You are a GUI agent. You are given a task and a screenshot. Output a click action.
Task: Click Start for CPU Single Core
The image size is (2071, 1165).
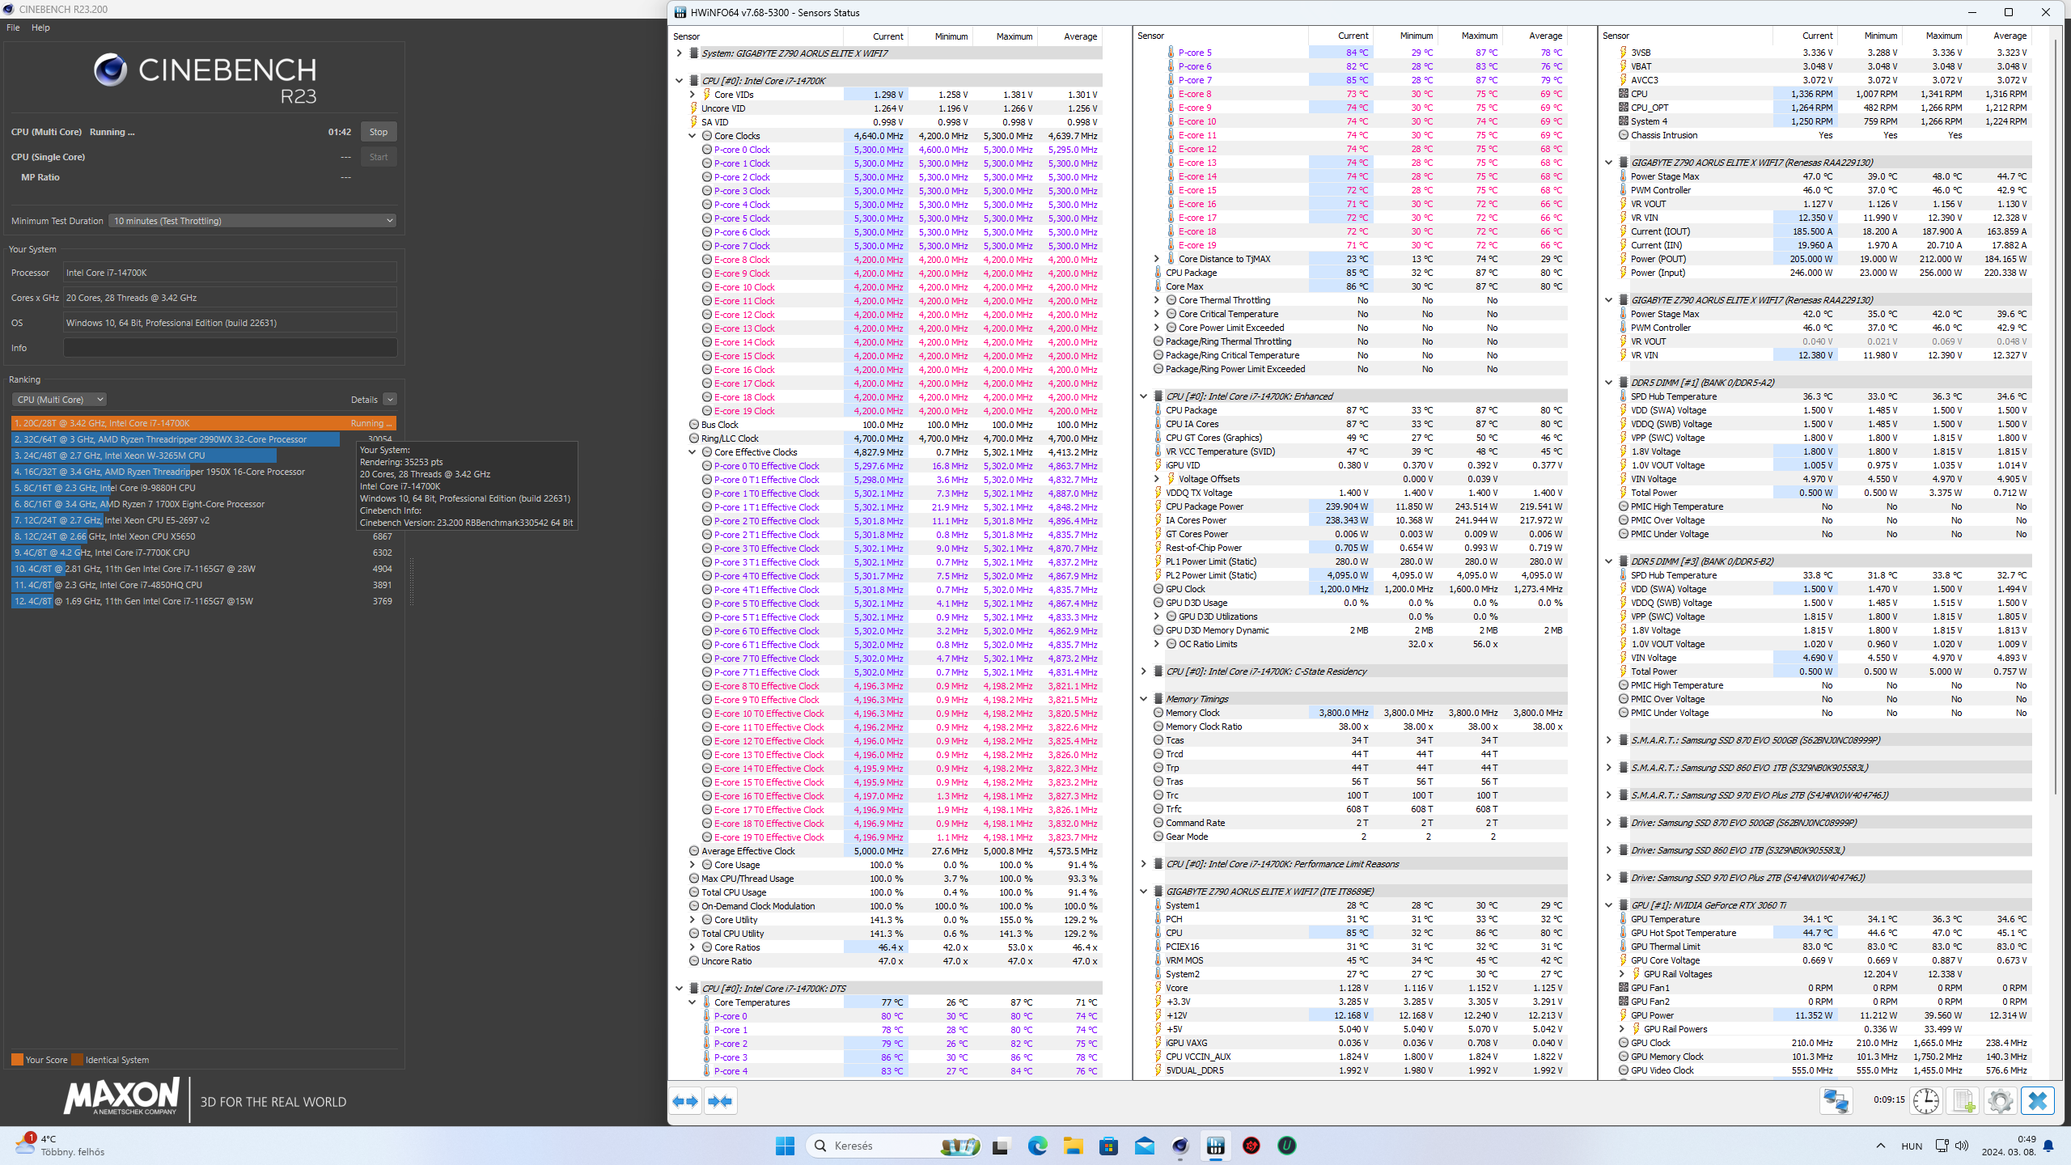[378, 157]
